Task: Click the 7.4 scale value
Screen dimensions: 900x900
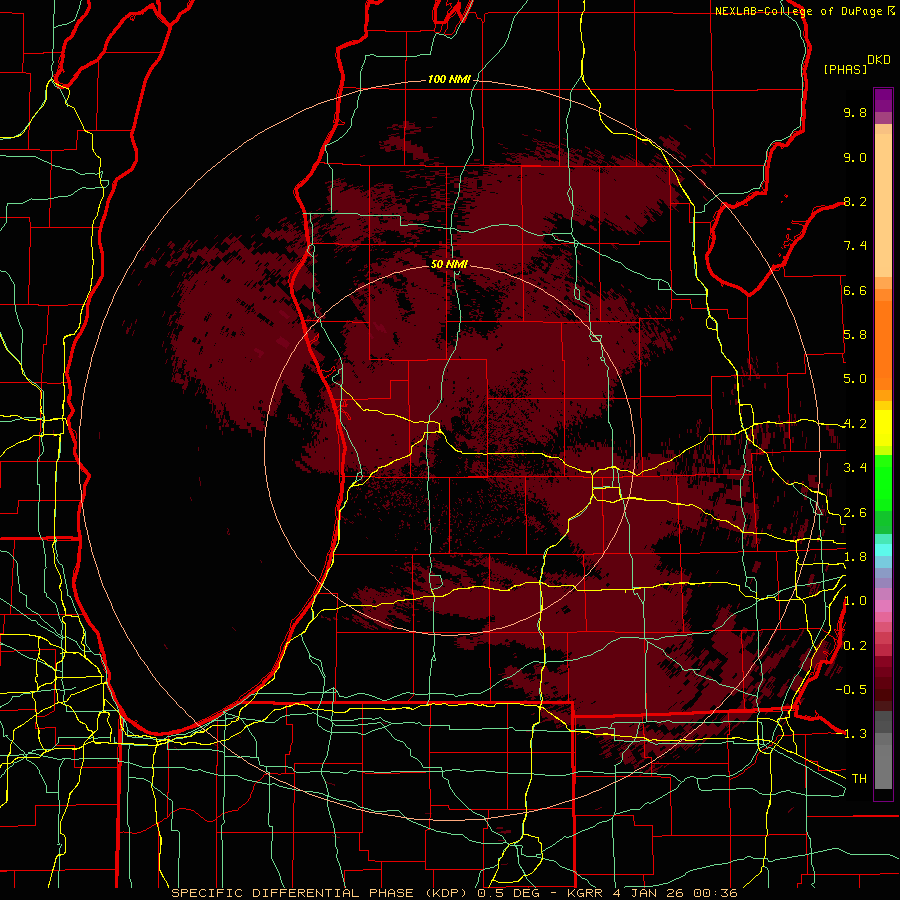Action: (855, 246)
